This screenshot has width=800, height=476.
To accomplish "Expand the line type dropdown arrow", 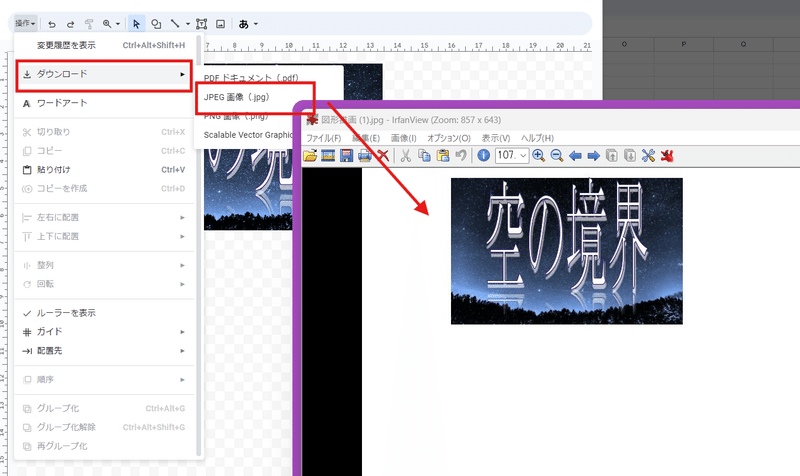I will (188, 24).
